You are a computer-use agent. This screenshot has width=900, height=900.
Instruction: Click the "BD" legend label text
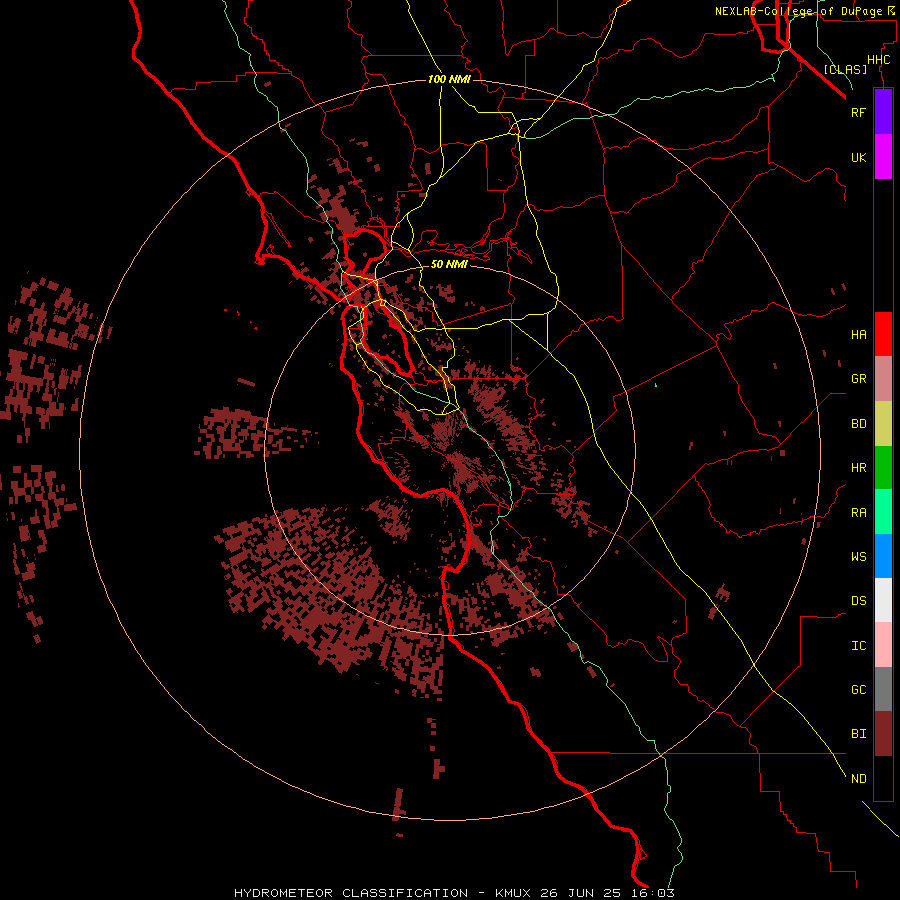coord(858,424)
